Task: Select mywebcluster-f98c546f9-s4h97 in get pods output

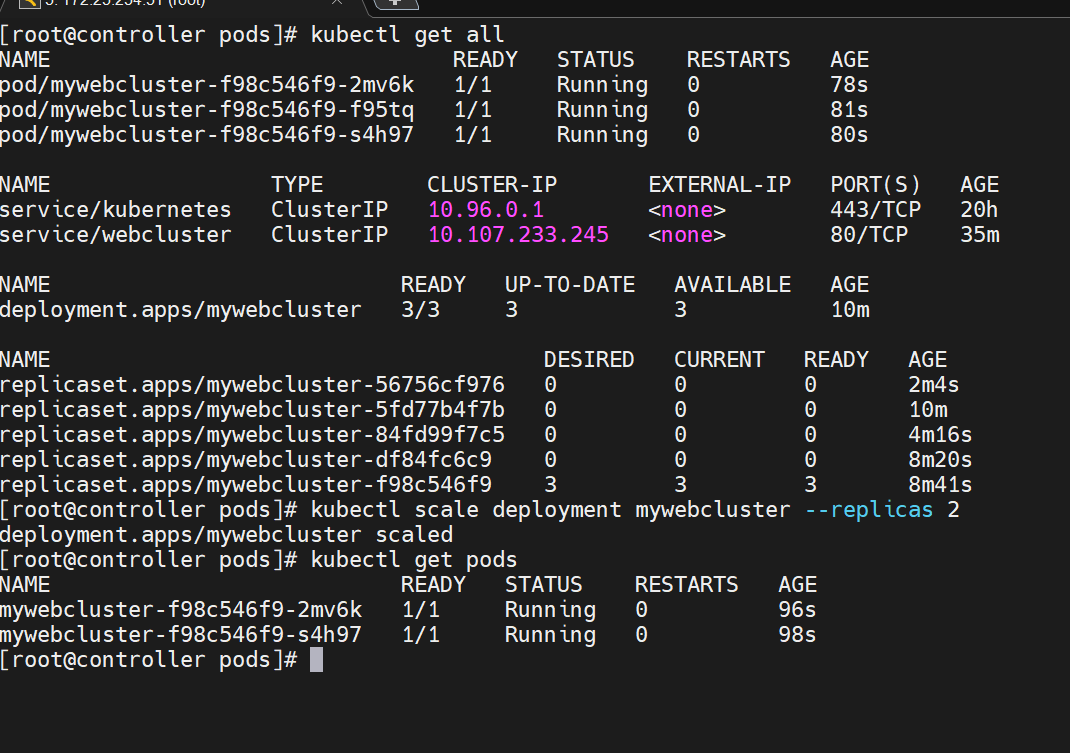Action: [181, 635]
